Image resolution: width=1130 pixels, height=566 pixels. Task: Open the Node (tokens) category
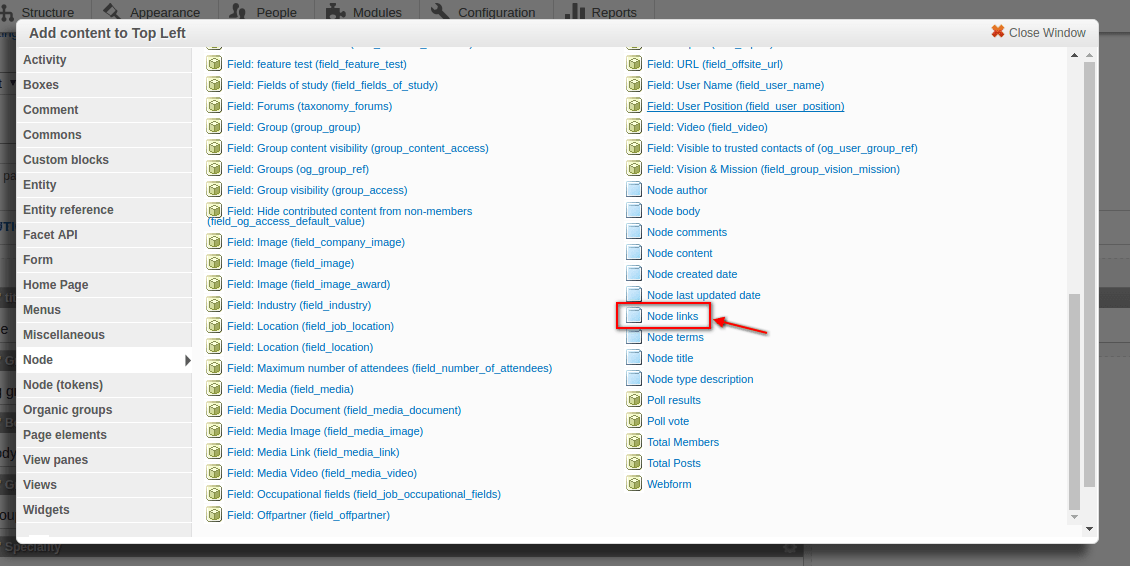click(104, 384)
